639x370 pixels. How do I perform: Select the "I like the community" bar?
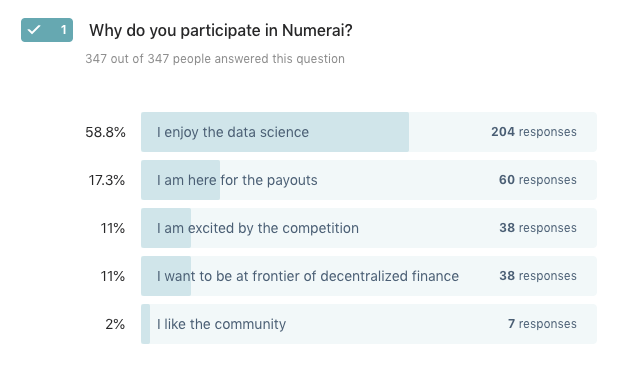pos(369,324)
